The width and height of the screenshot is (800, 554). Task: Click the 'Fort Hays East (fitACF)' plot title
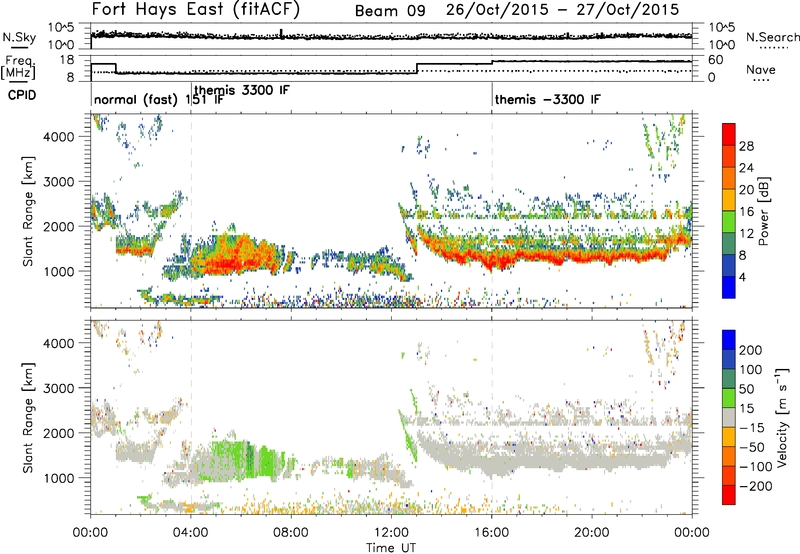[196, 10]
